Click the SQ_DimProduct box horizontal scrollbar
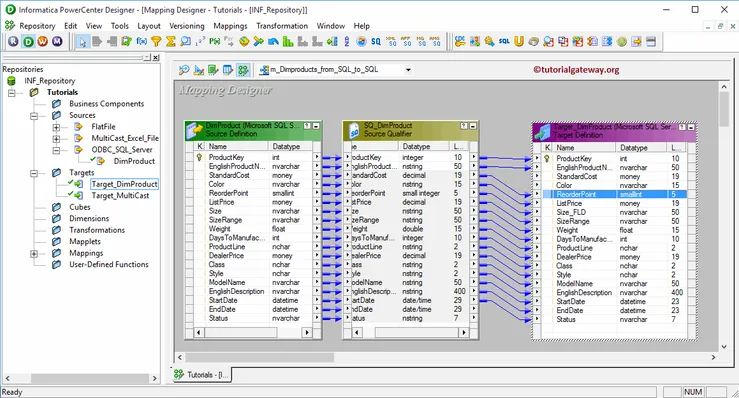The width and height of the screenshot is (739, 398). click(x=410, y=332)
